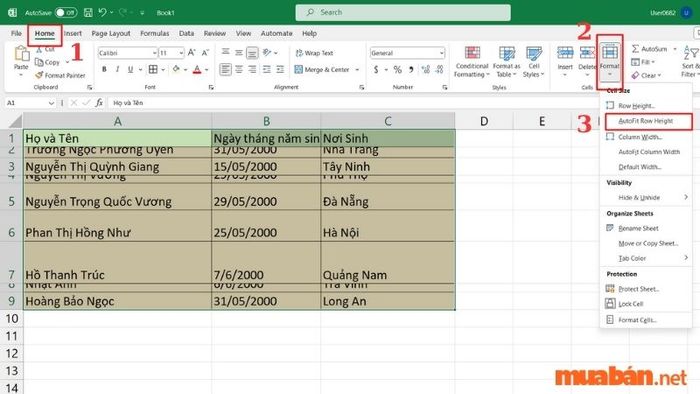
Task: Select the row 10 header
Action: pos(12,319)
